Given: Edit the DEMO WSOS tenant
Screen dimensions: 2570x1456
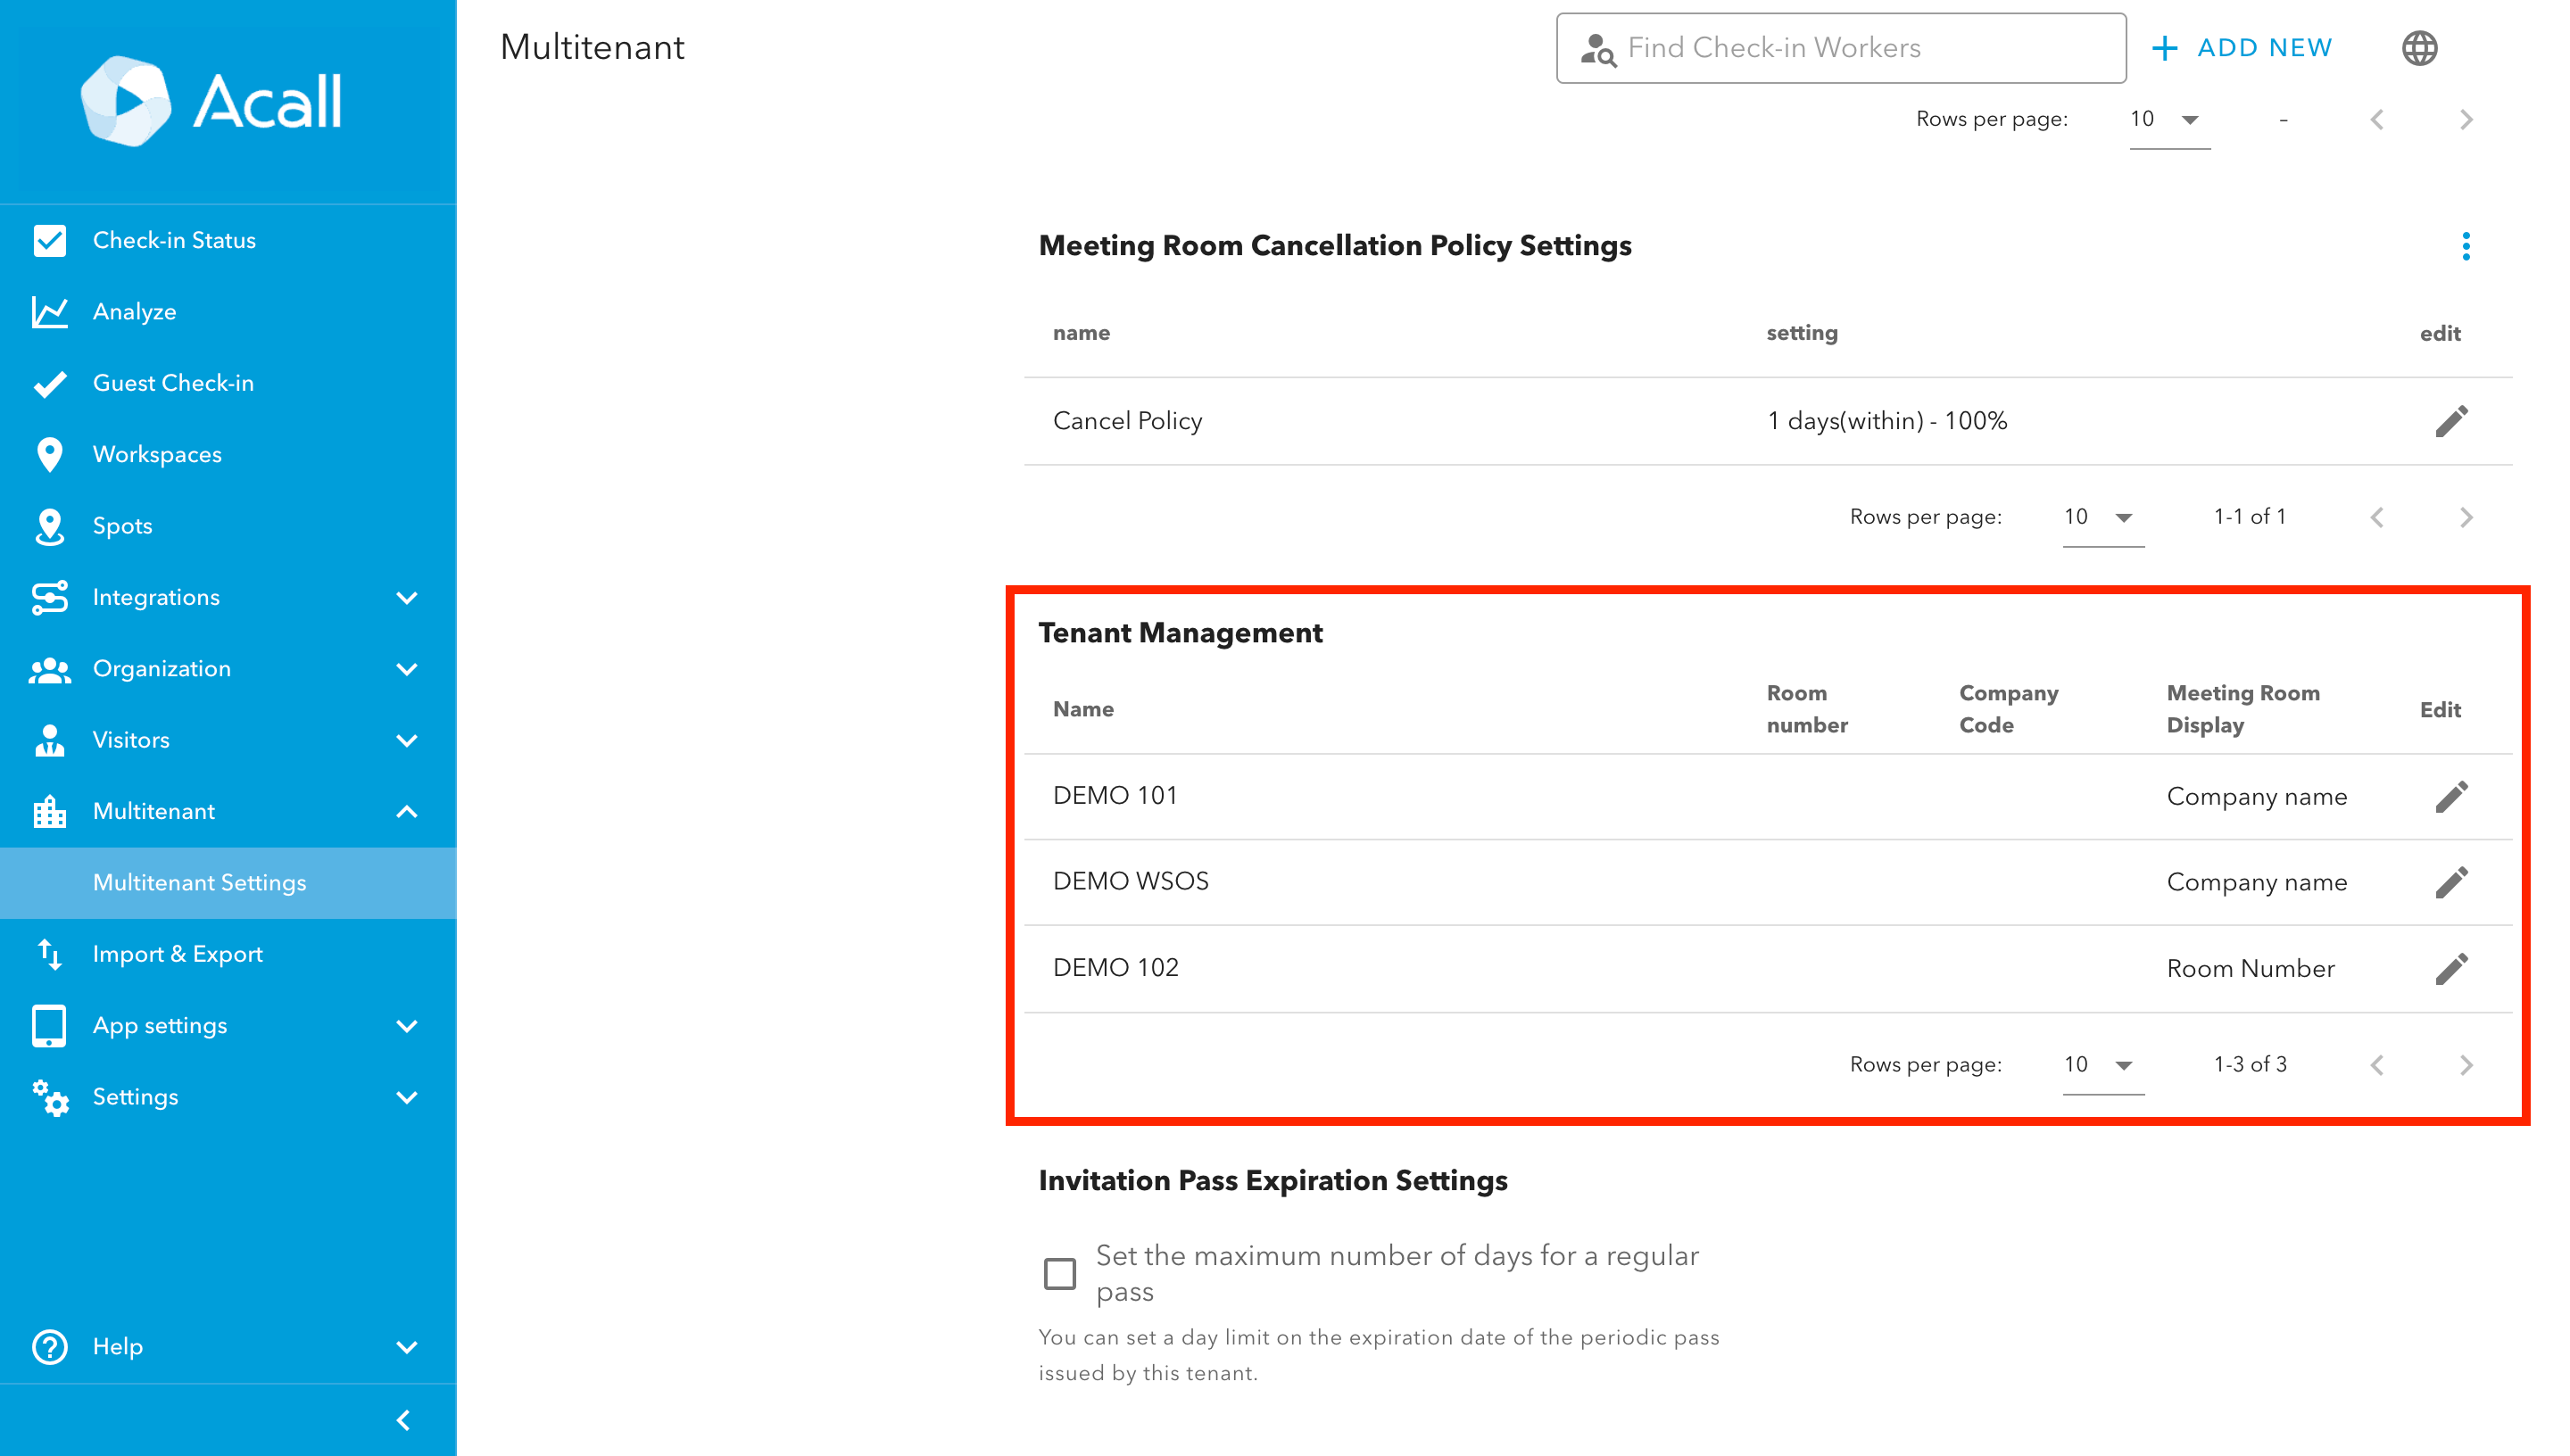Looking at the screenshot, I should coord(2451,882).
